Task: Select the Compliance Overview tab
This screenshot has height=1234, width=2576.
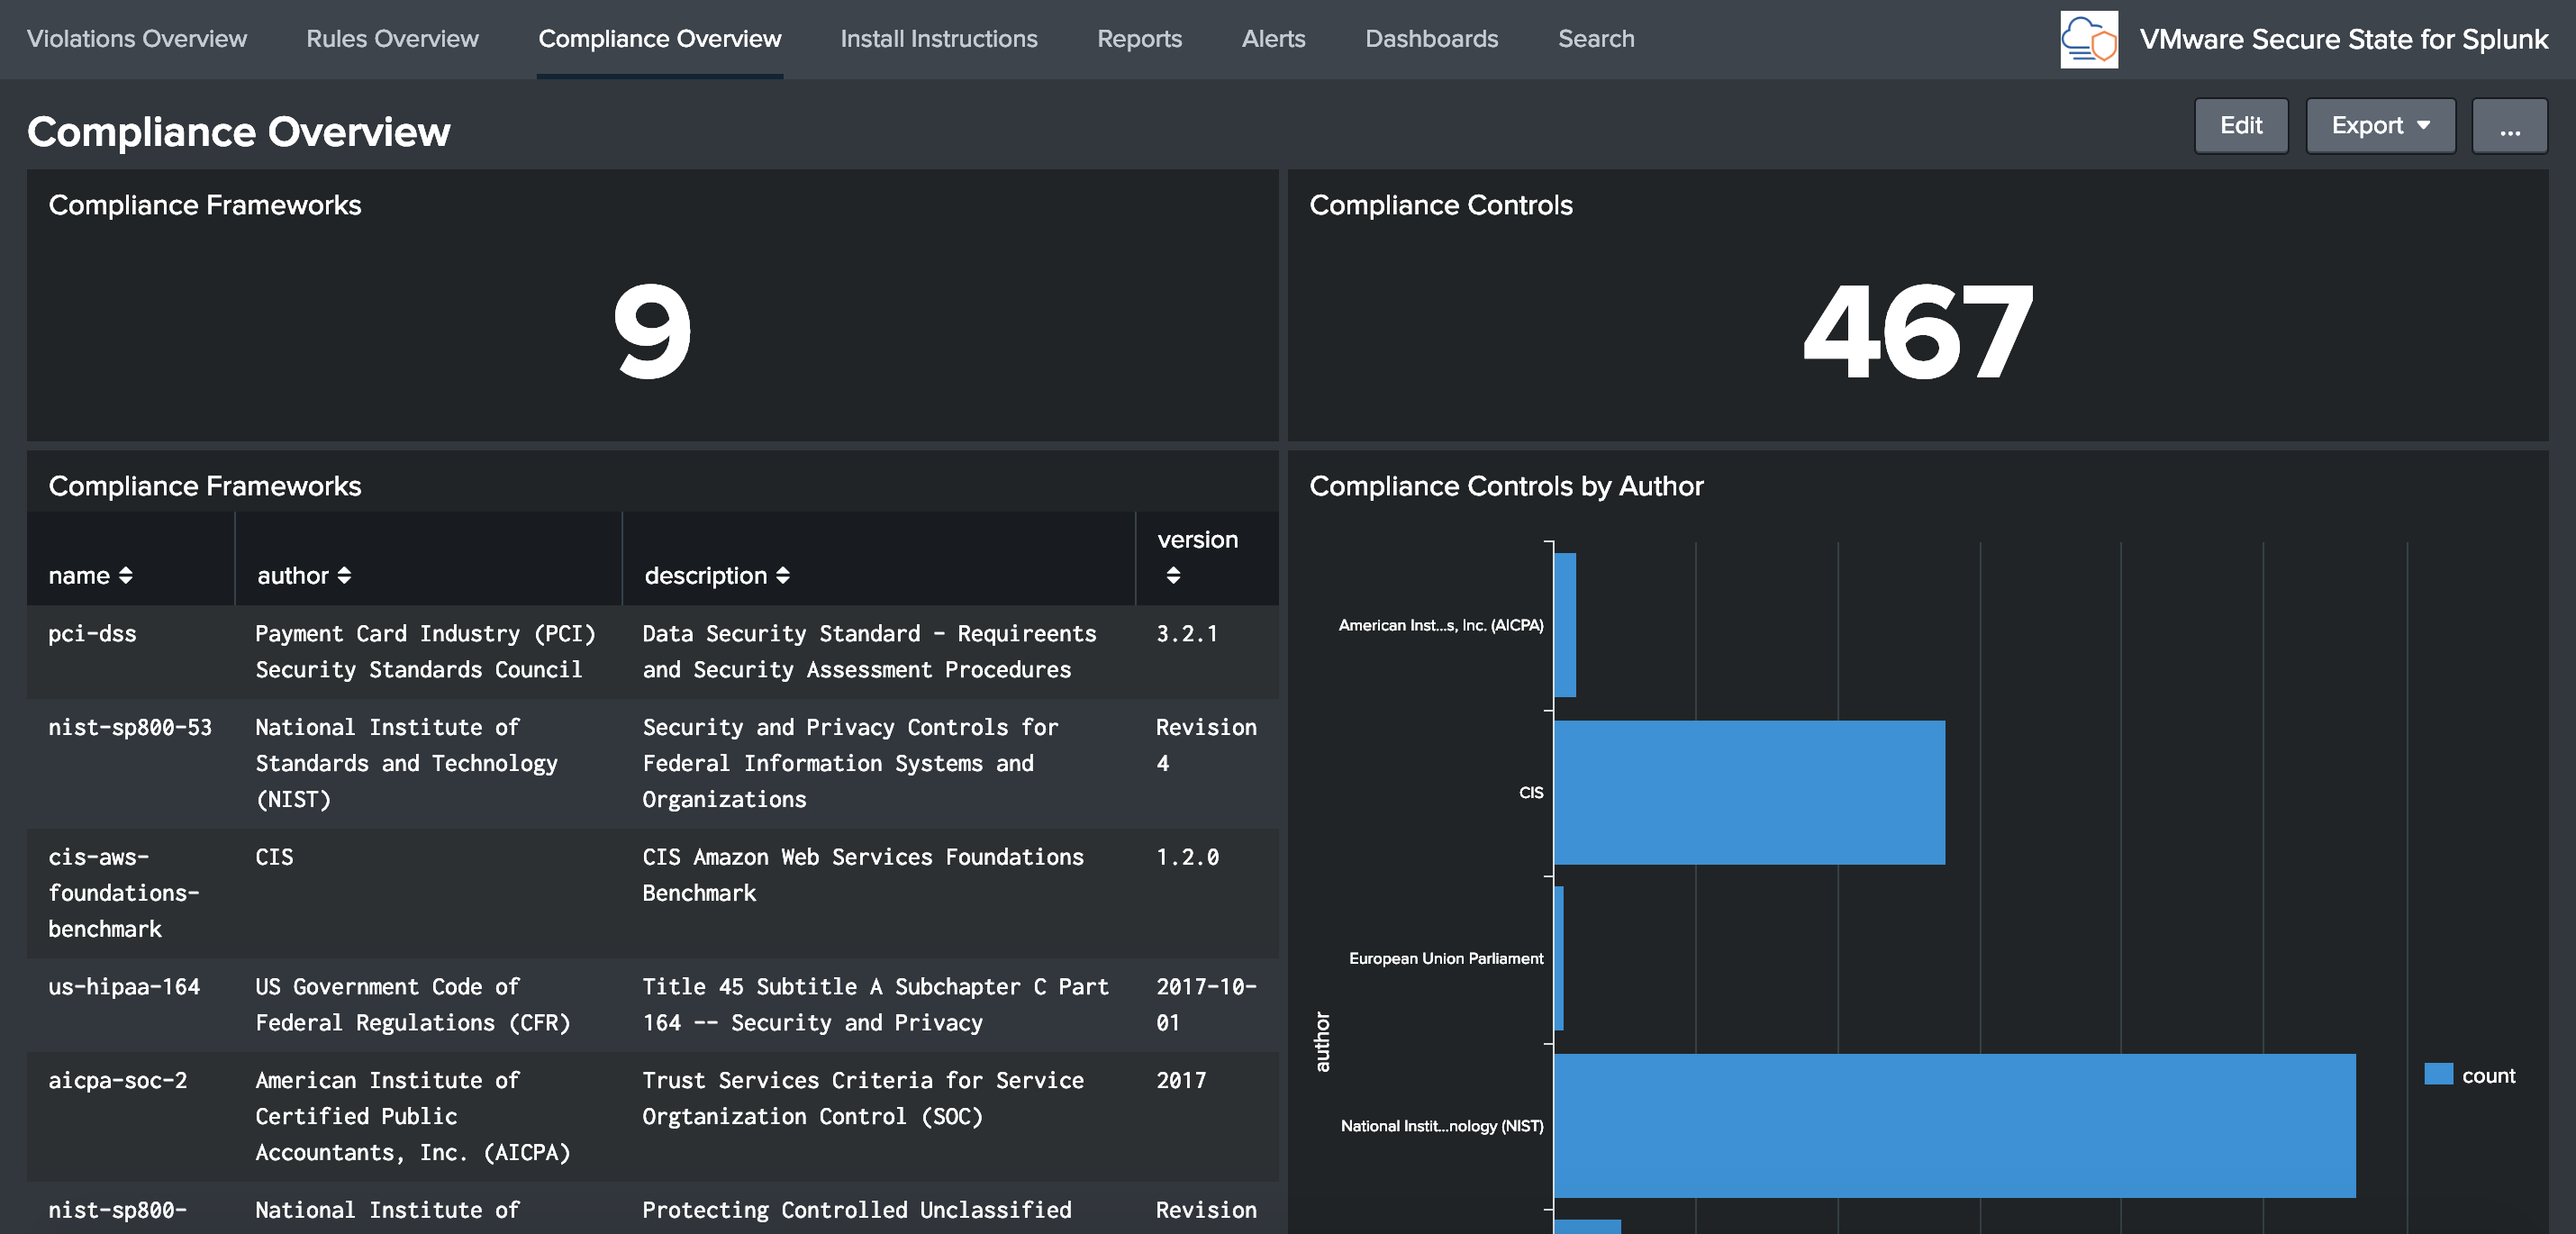Action: (x=660, y=39)
